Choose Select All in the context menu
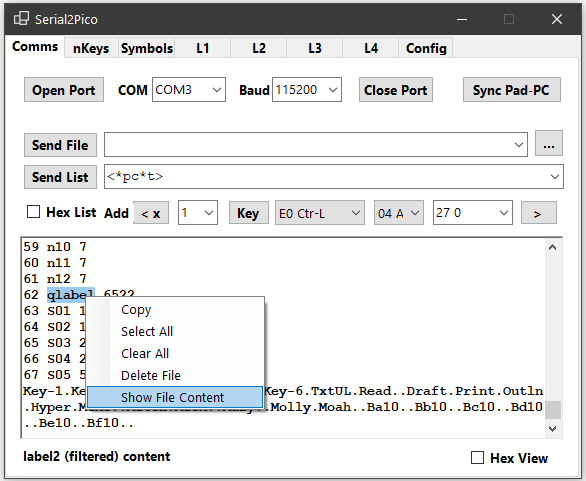 tap(175, 332)
